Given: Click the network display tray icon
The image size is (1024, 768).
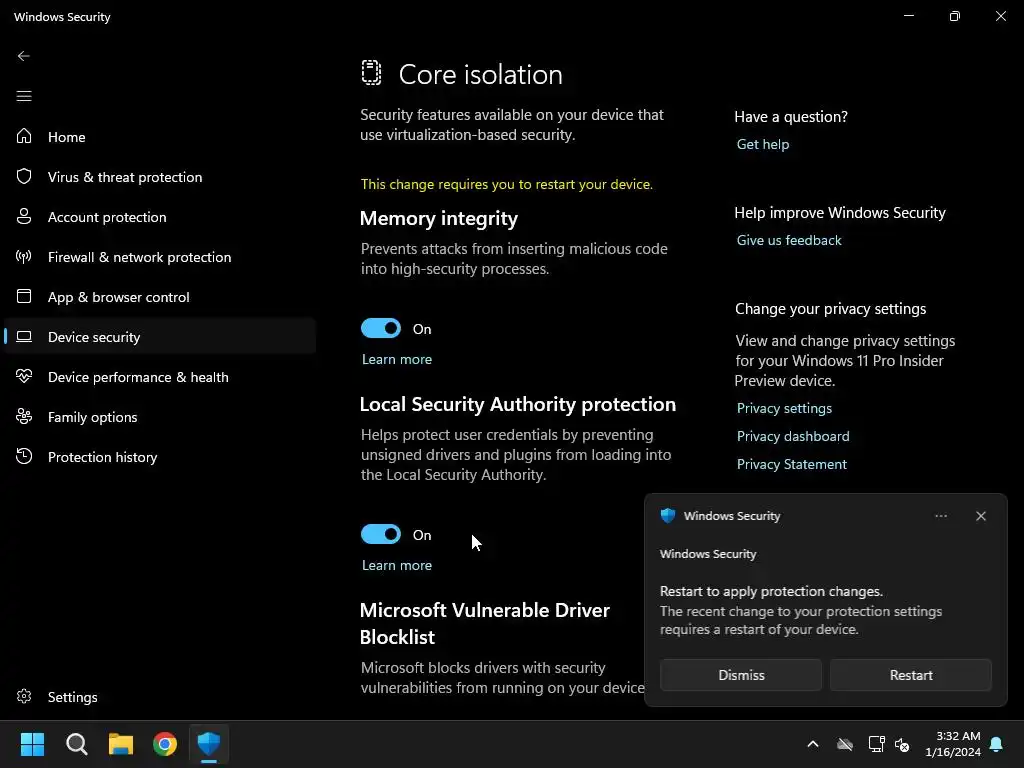Looking at the screenshot, I should (876, 744).
